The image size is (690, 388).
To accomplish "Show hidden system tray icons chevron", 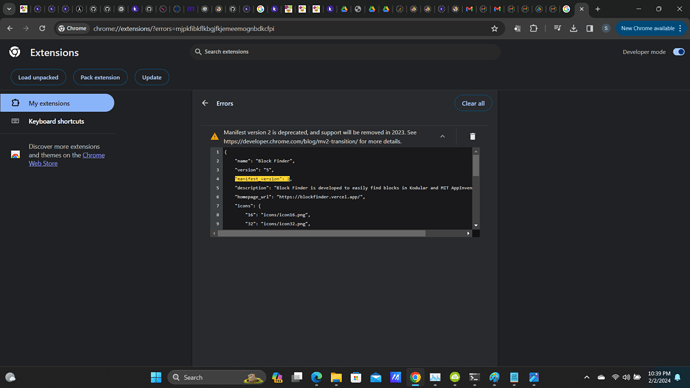I will [x=586, y=377].
